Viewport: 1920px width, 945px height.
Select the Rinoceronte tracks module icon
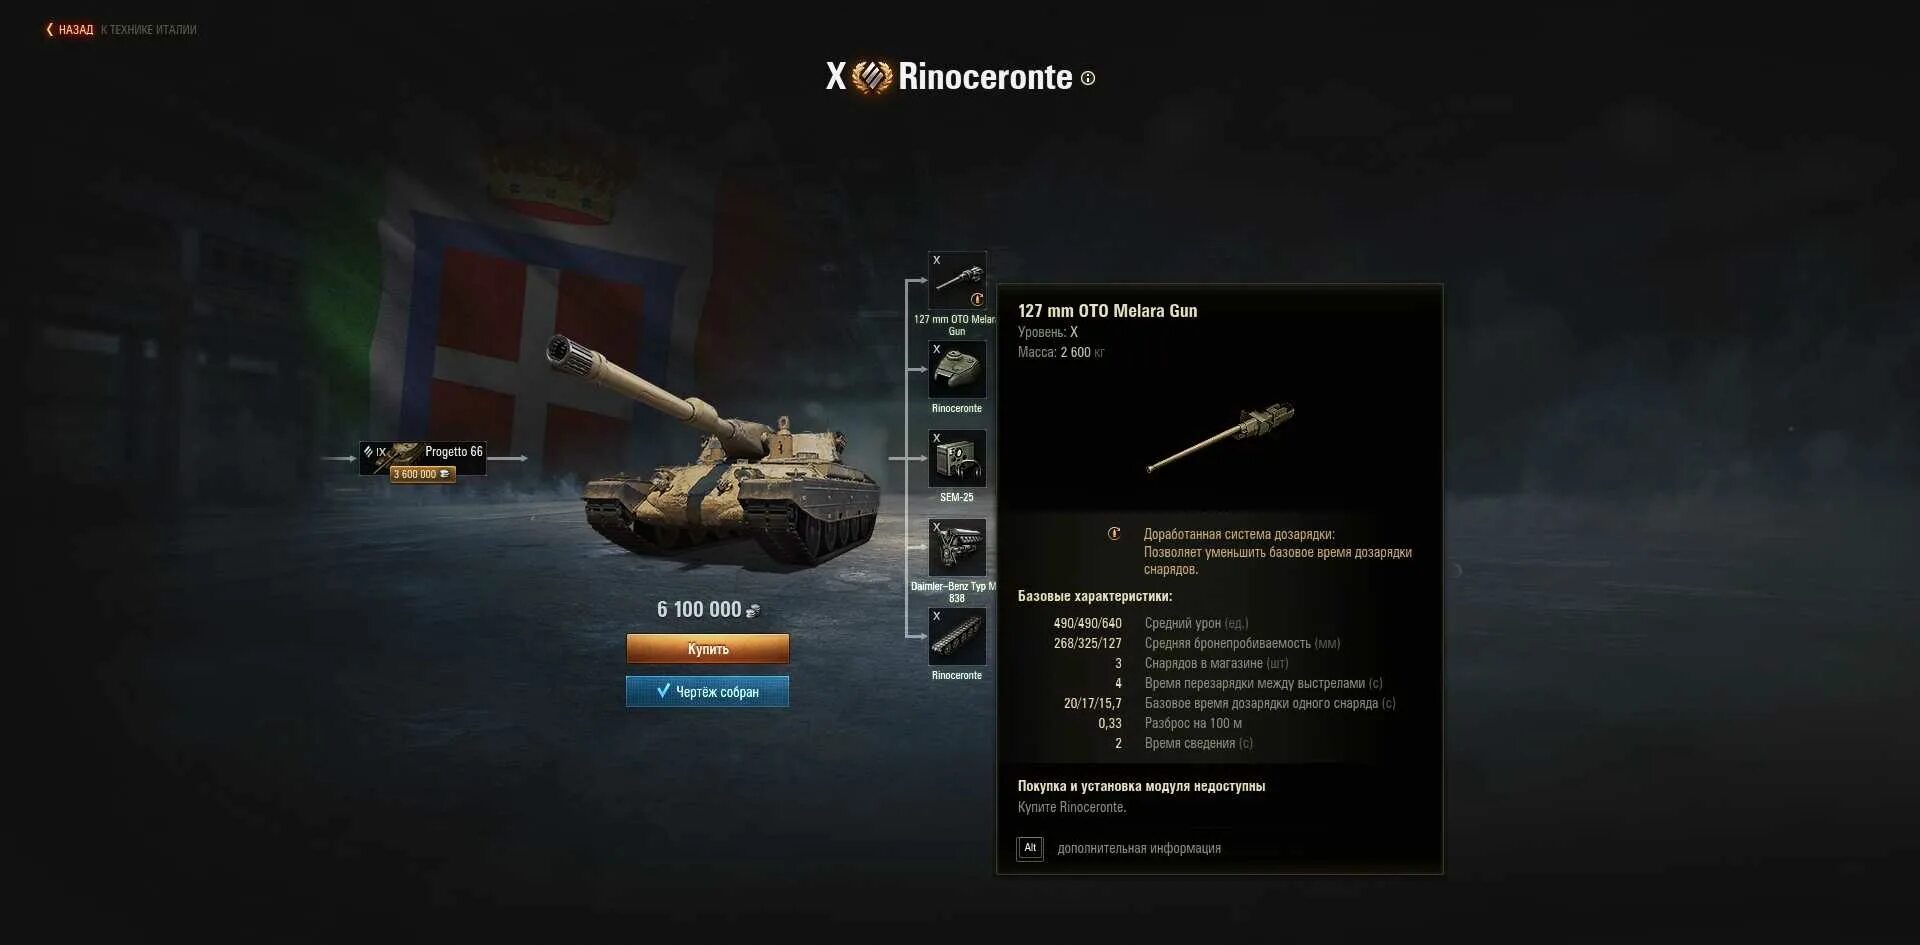tap(957, 636)
